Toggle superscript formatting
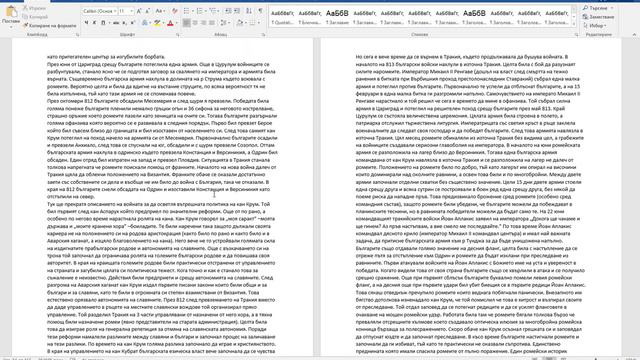Screen dimensions: 640x360 [x=133, y=23]
